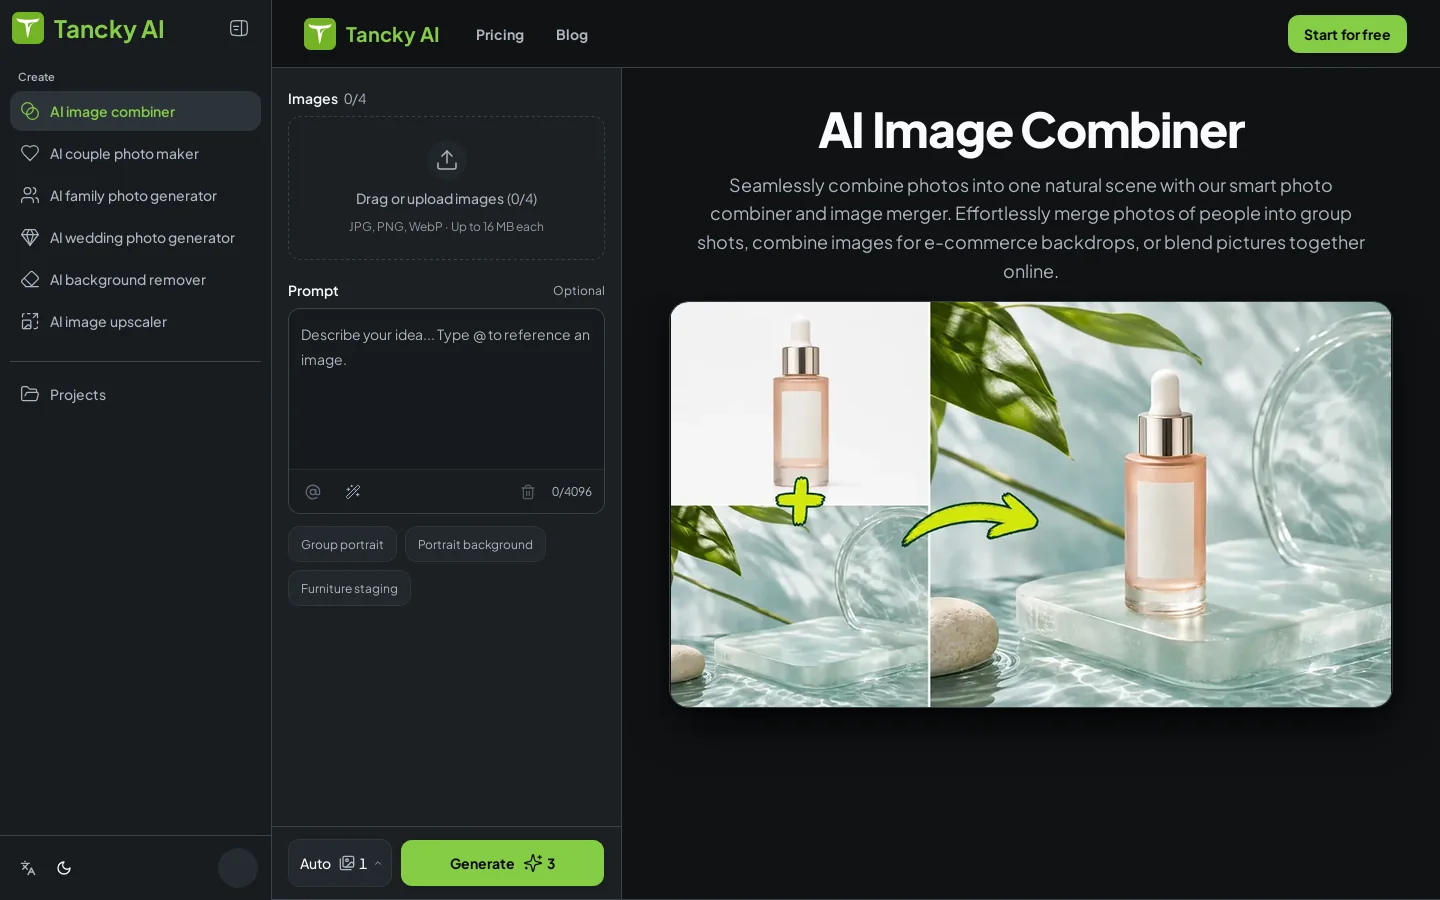Choose the Portrait background preset
Image resolution: width=1440 pixels, height=900 pixels.
475,544
